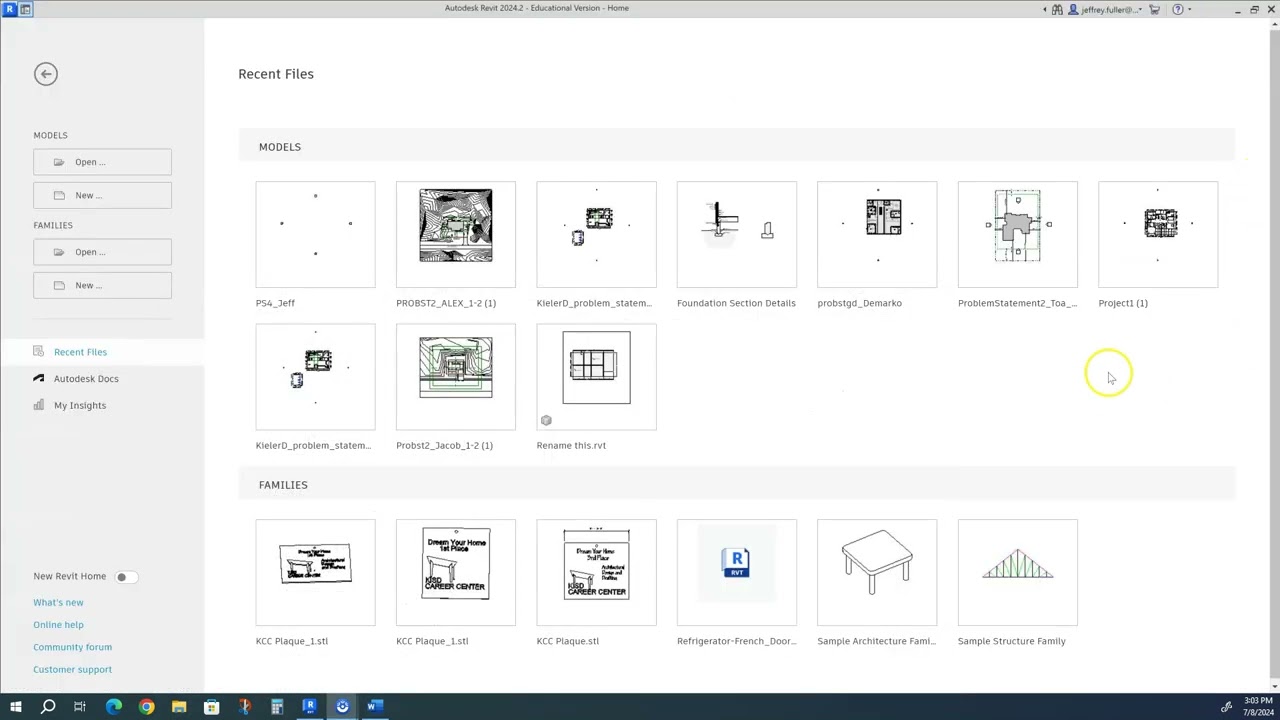The width and height of the screenshot is (1280, 720).
Task: Click the Revit application icon in title bar
Action: pos(9,9)
